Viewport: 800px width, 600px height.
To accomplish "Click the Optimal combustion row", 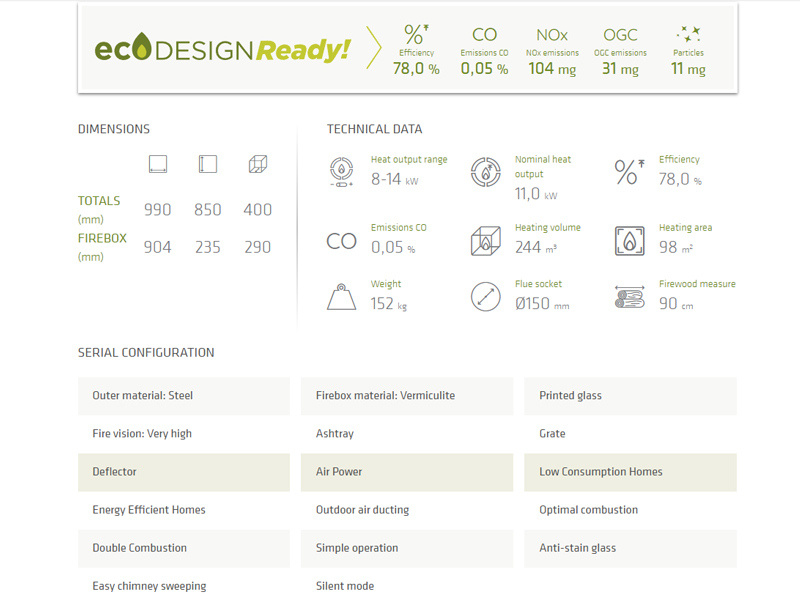I will click(x=630, y=510).
